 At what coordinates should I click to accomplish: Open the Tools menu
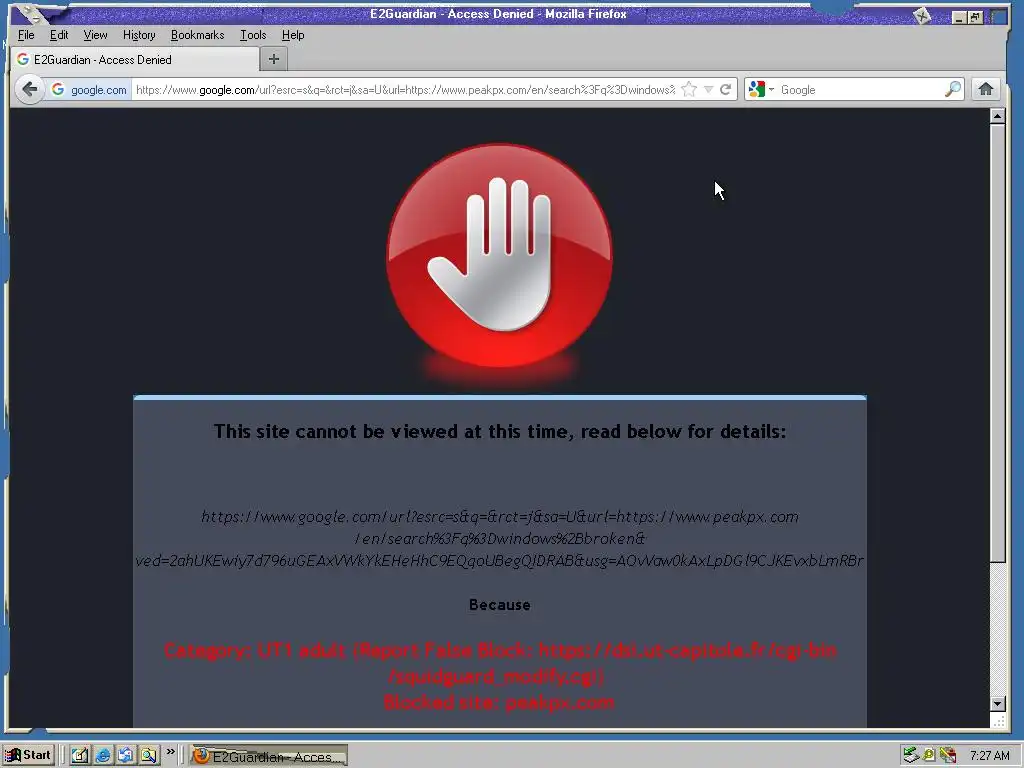coord(253,35)
